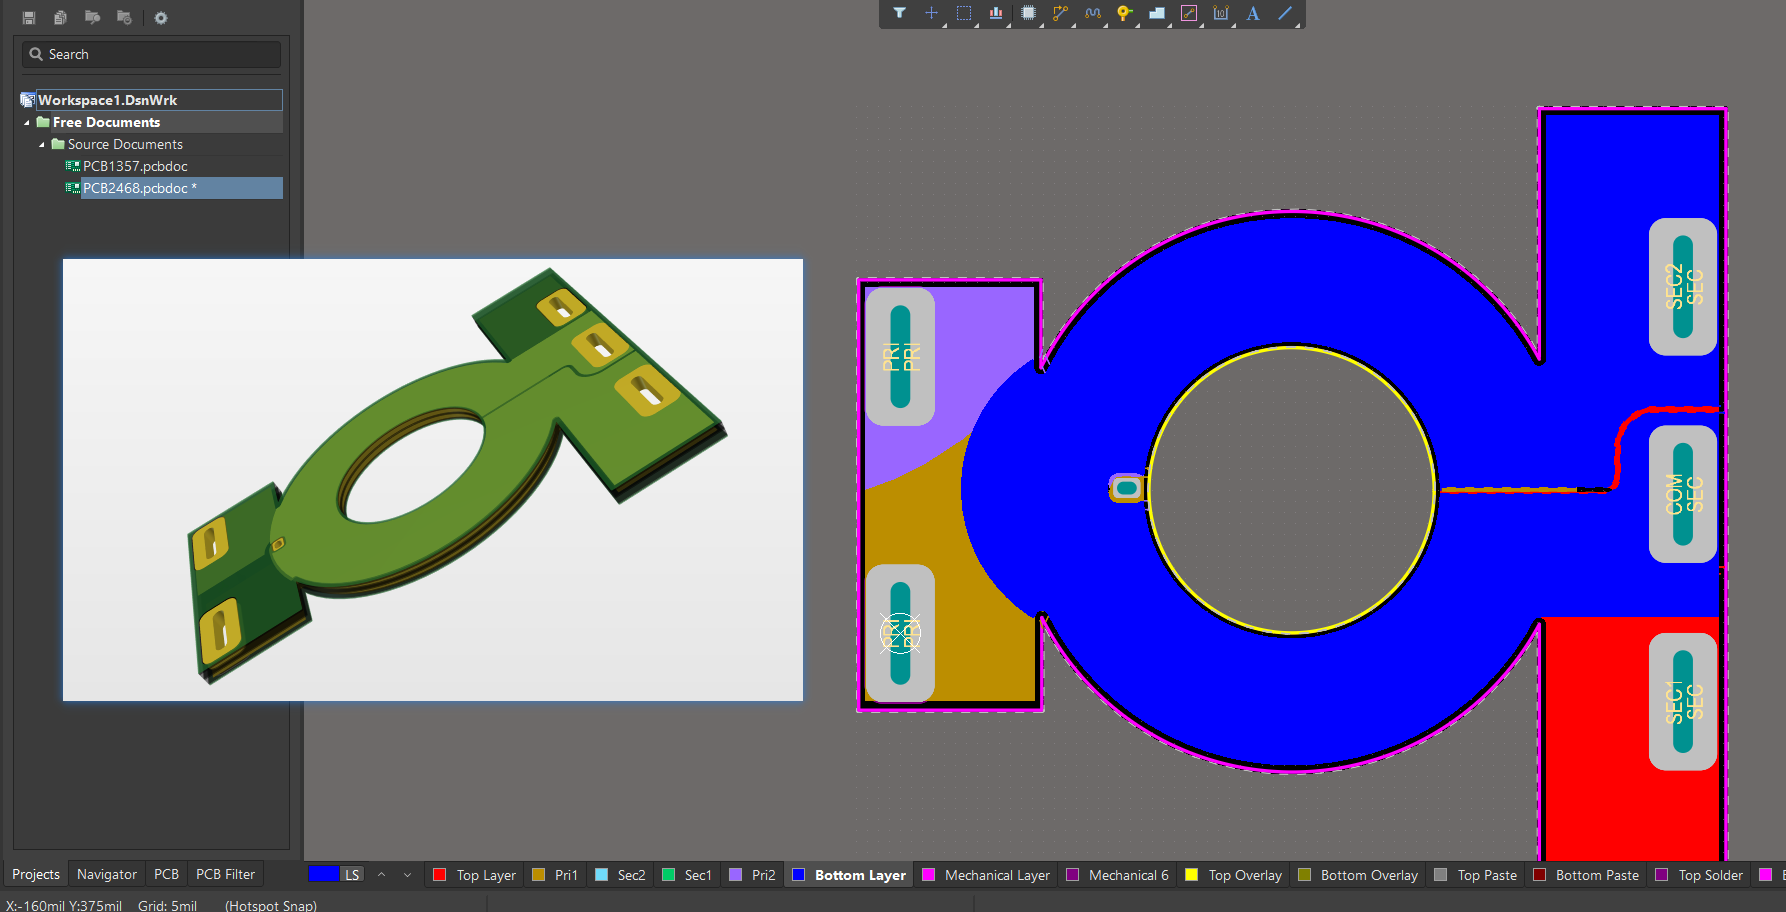The image size is (1786, 912).
Task: Click the layer set up arrow
Action: coord(381,875)
